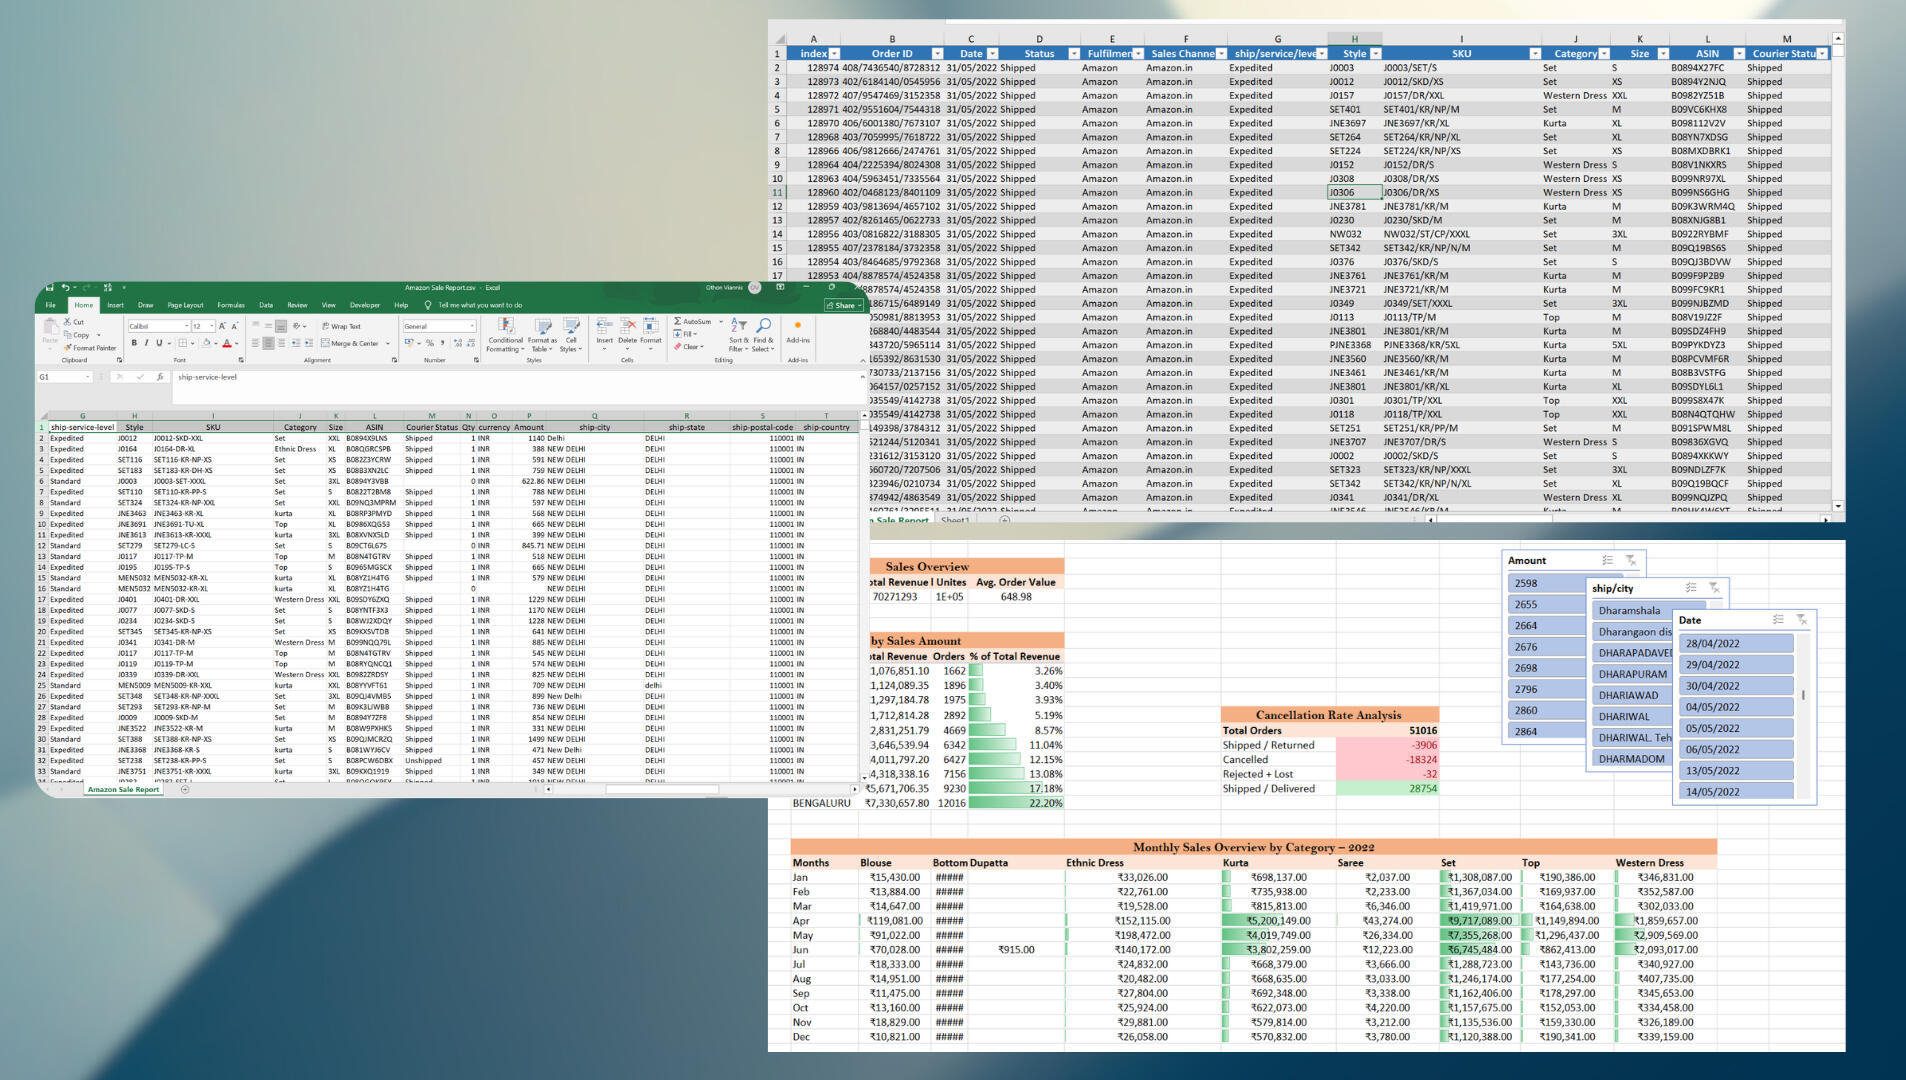Toggle multi-select on the ship/city slicer
The height and width of the screenshot is (1080, 1906).
click(1690, 588)
